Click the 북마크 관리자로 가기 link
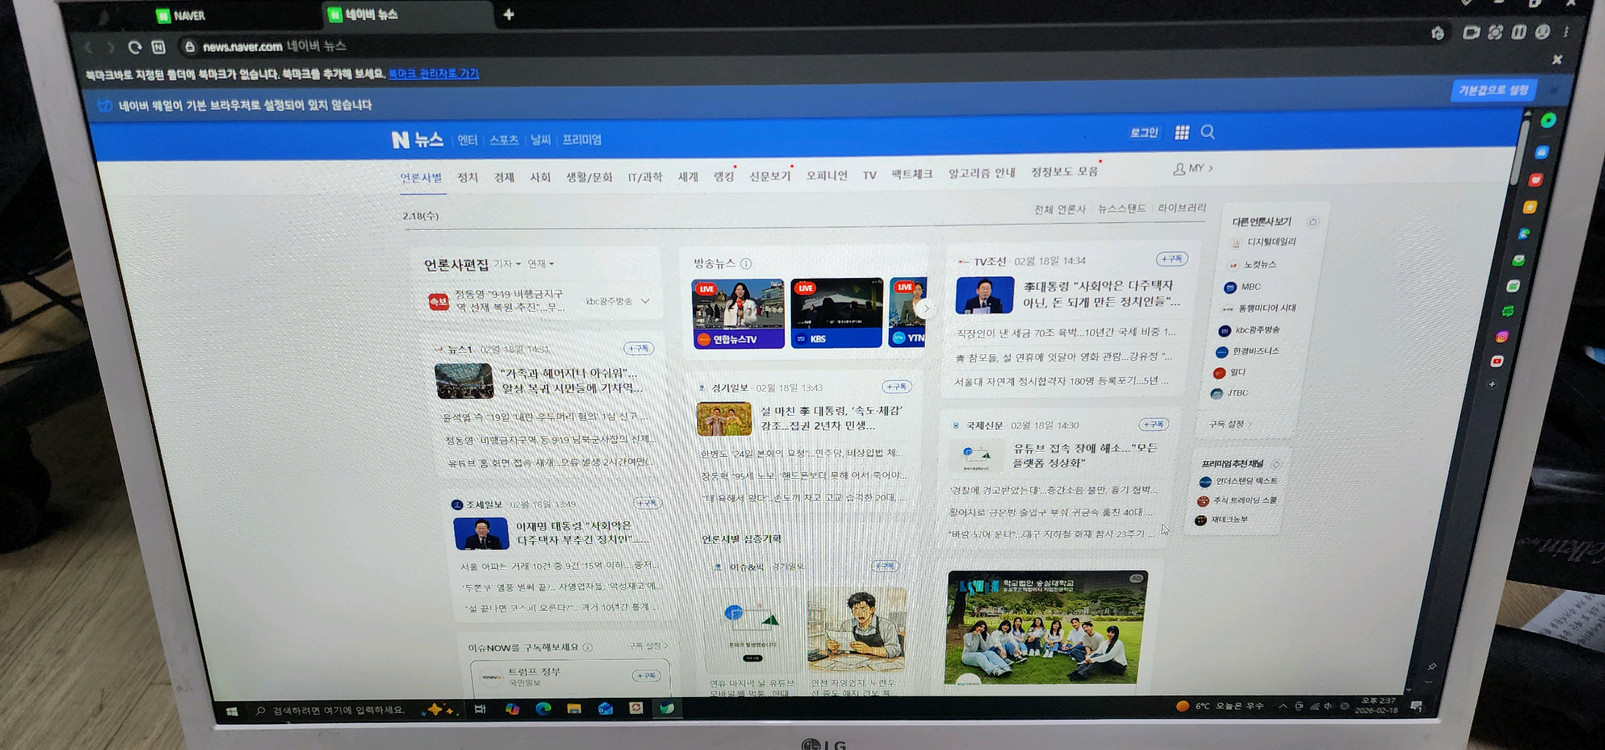Screen dimensions: 1605x750 433,74
